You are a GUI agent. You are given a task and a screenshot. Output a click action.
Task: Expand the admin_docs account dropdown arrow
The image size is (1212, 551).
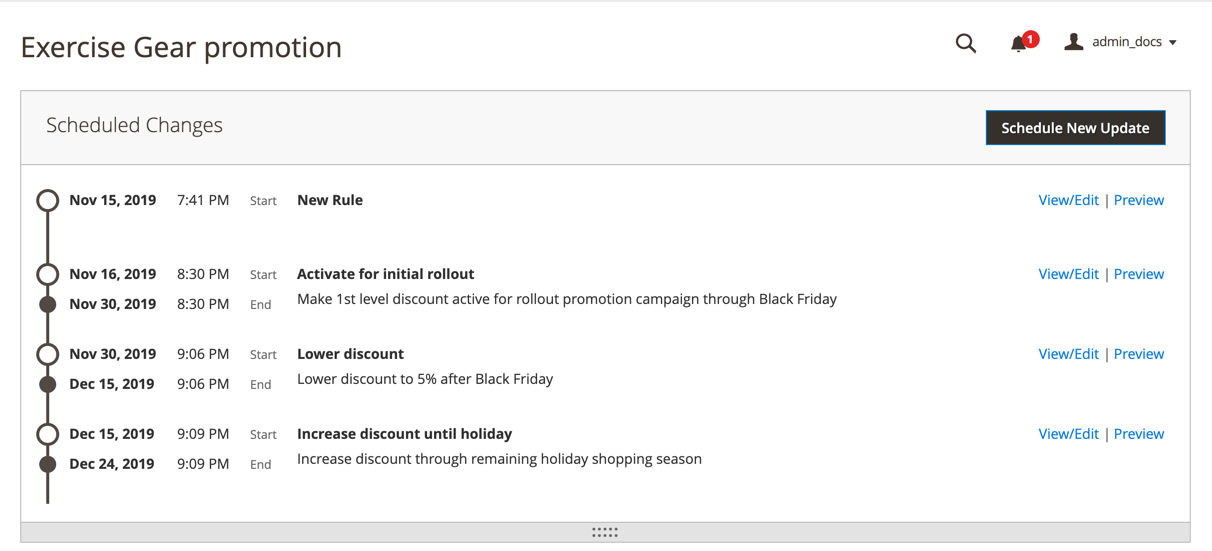click(1173, 43)
